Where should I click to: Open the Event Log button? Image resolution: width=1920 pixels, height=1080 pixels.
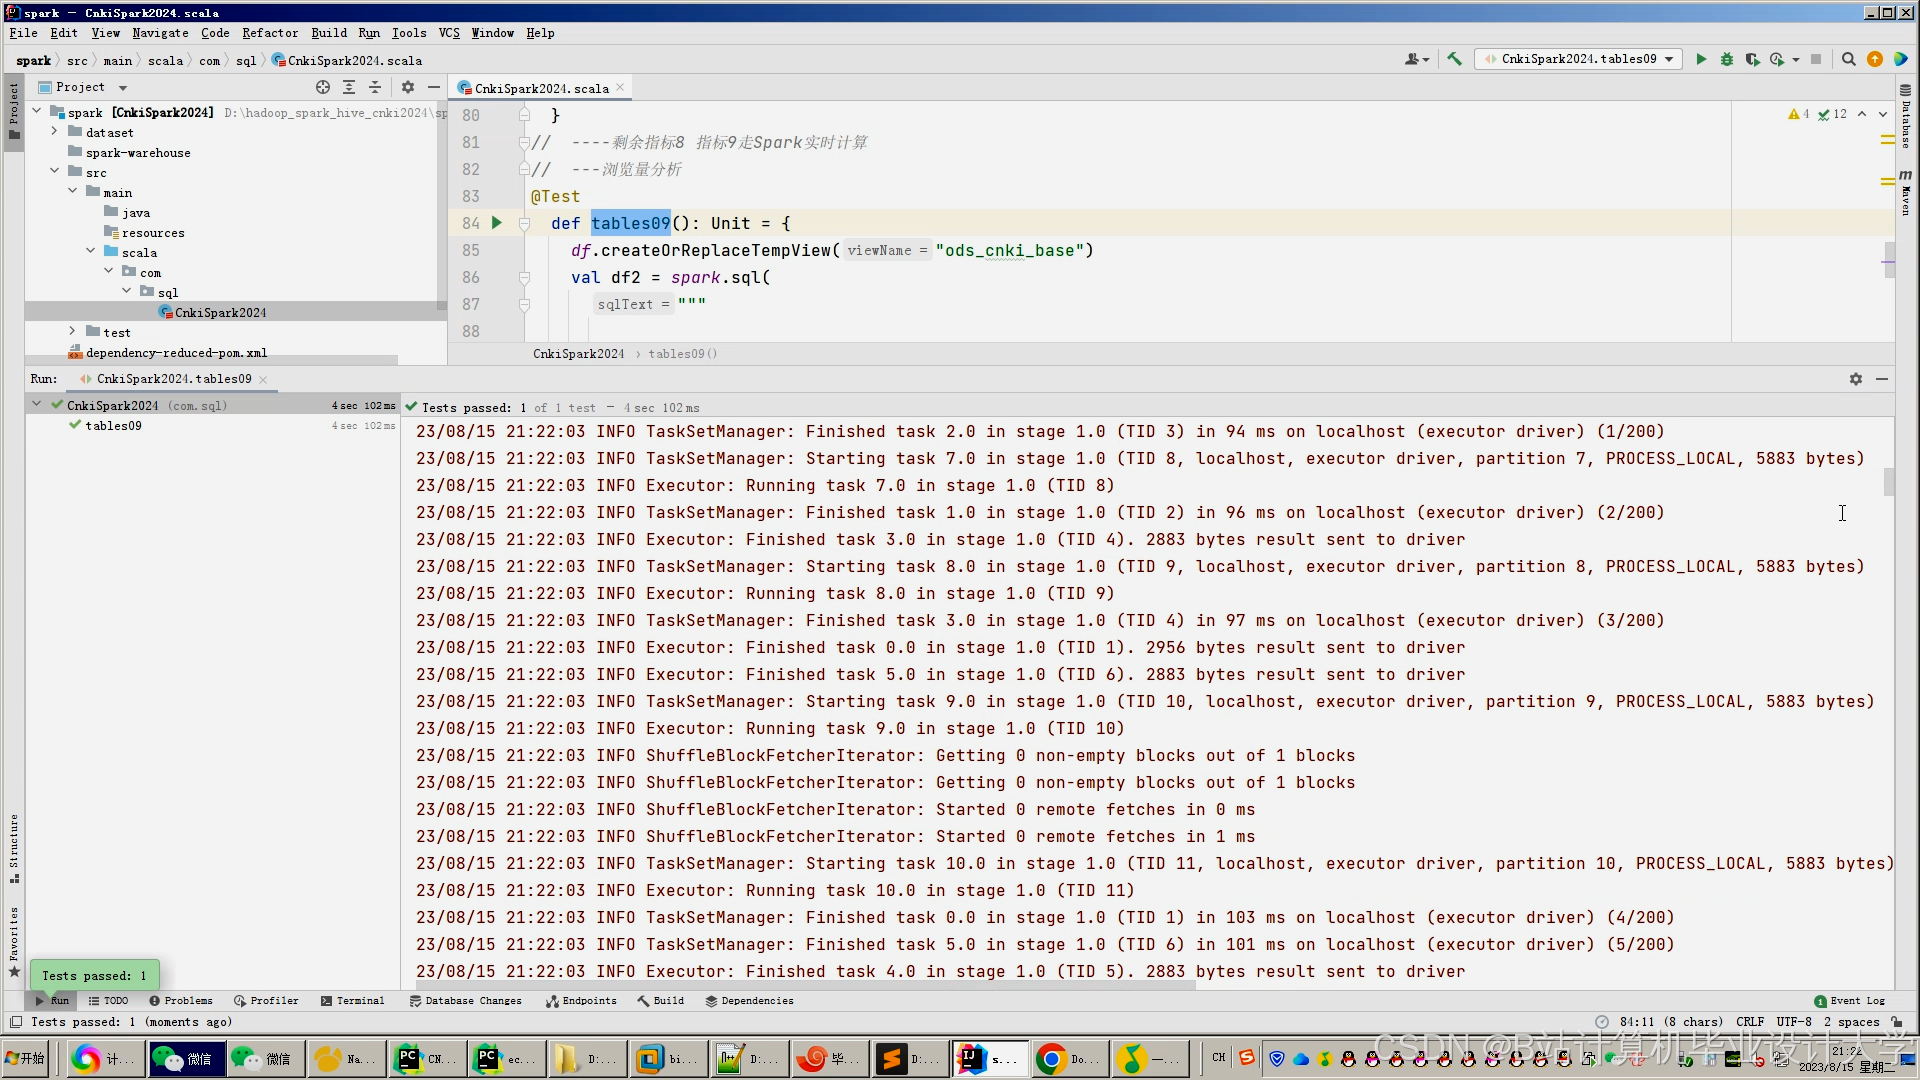tap(1849, 1000)
